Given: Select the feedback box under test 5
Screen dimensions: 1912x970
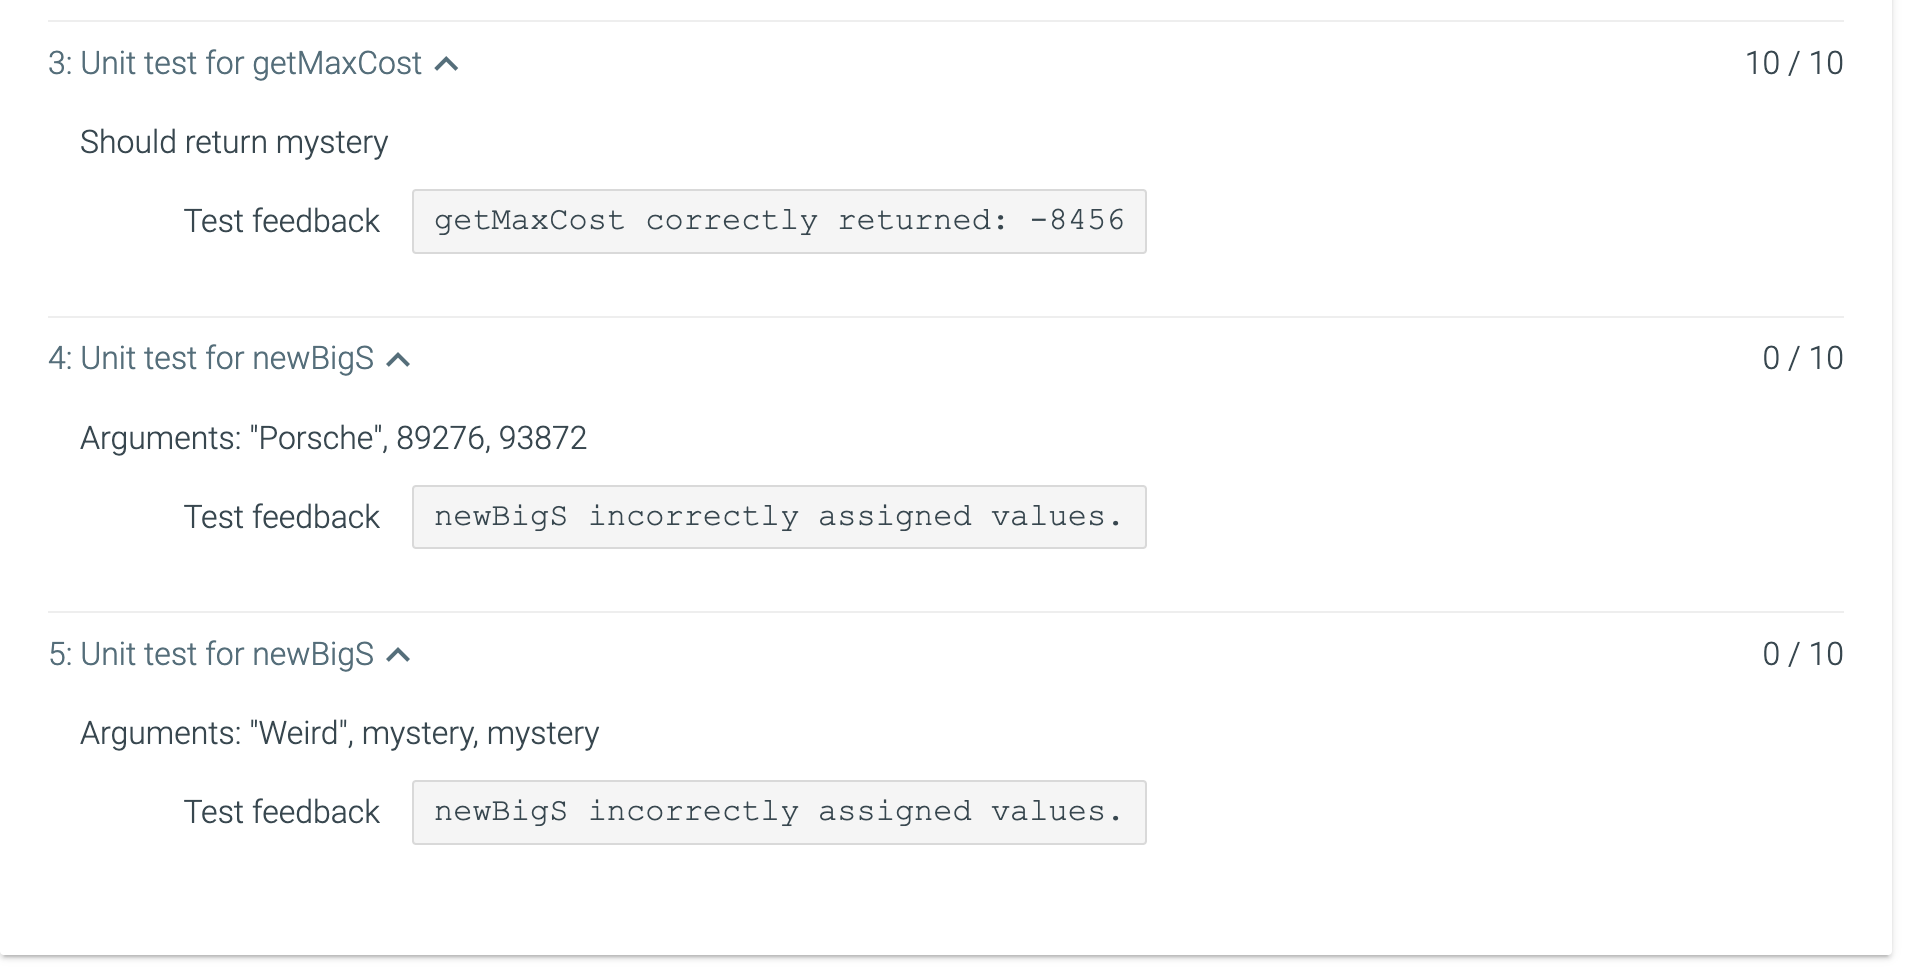Looking at the screenshot, I should [x=779, y=812].
